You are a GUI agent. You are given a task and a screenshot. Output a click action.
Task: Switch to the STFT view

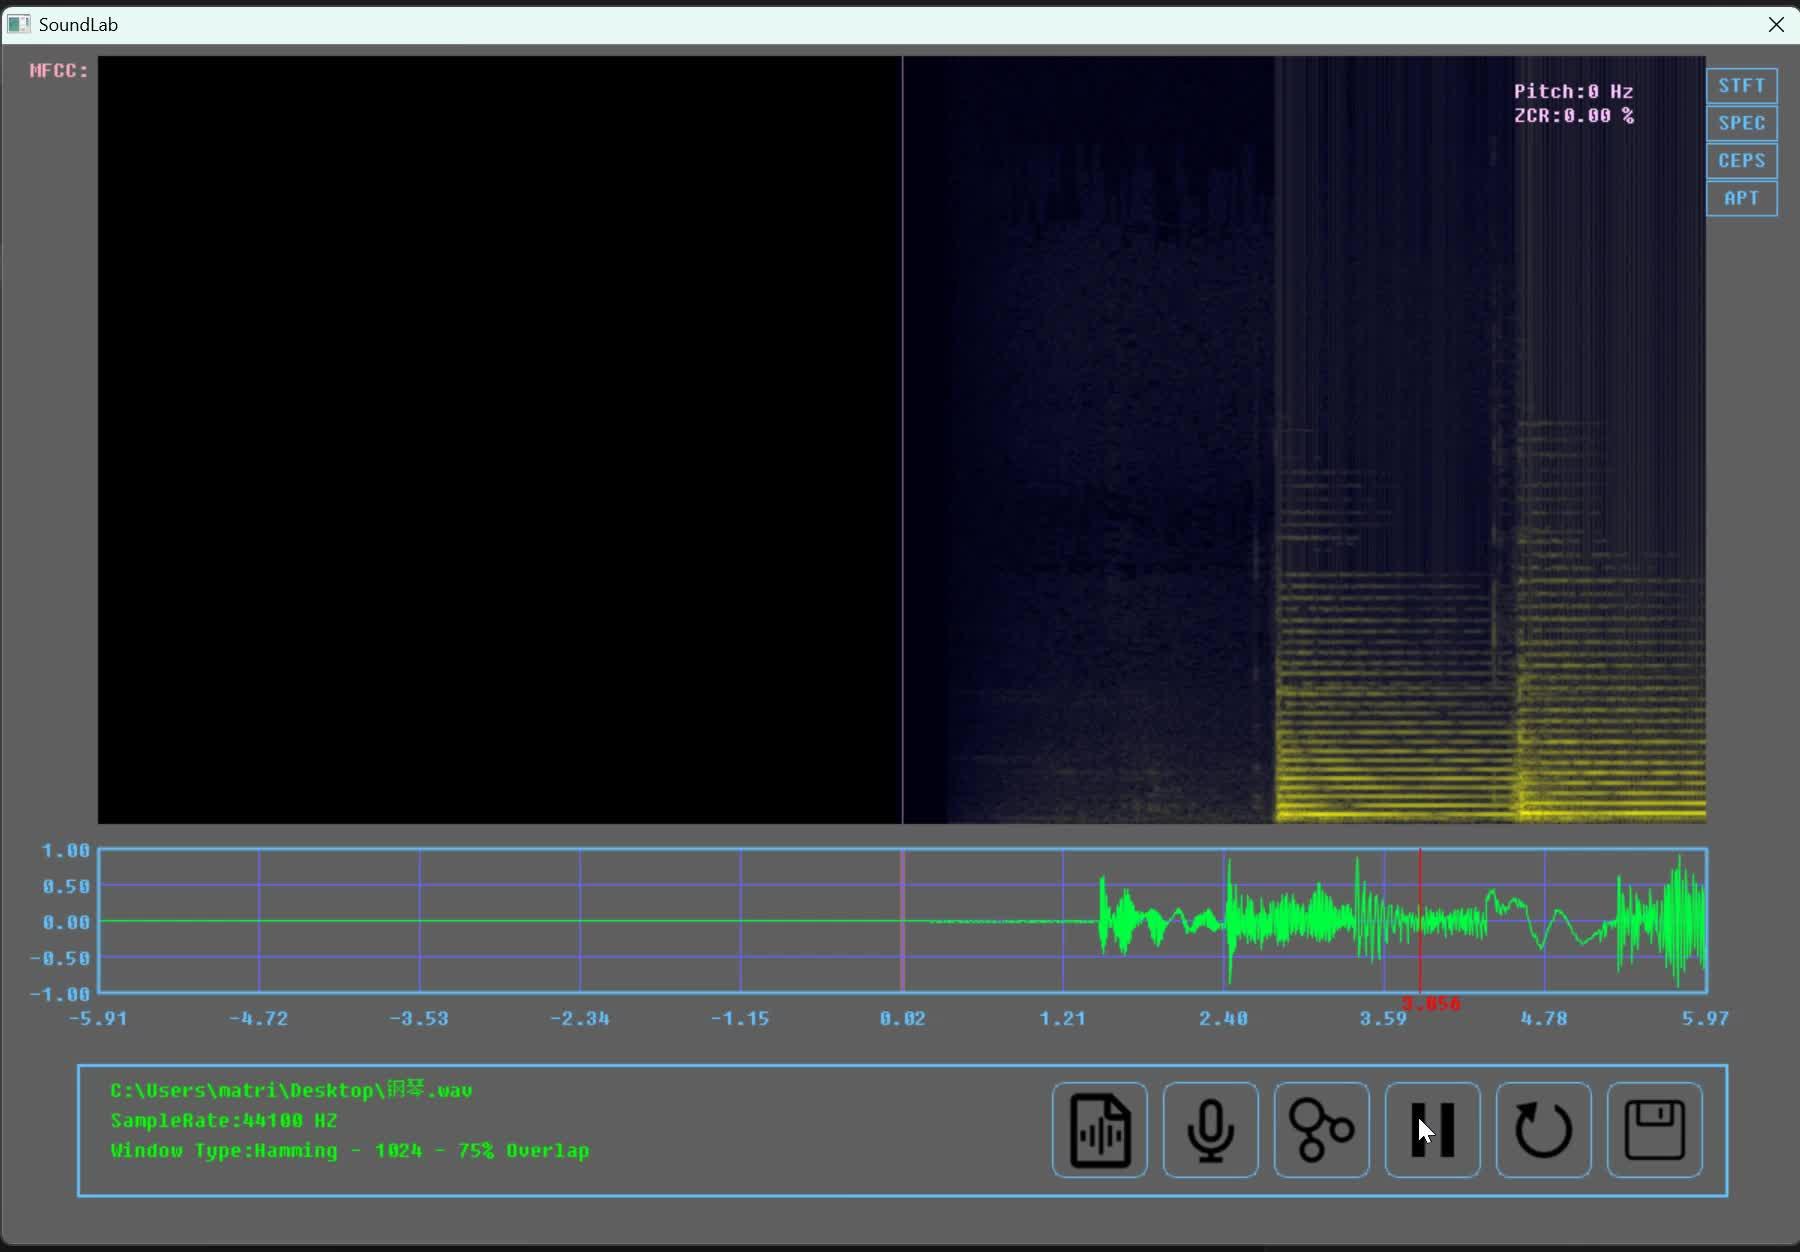pyautogui.click(x=1742, y=86)
